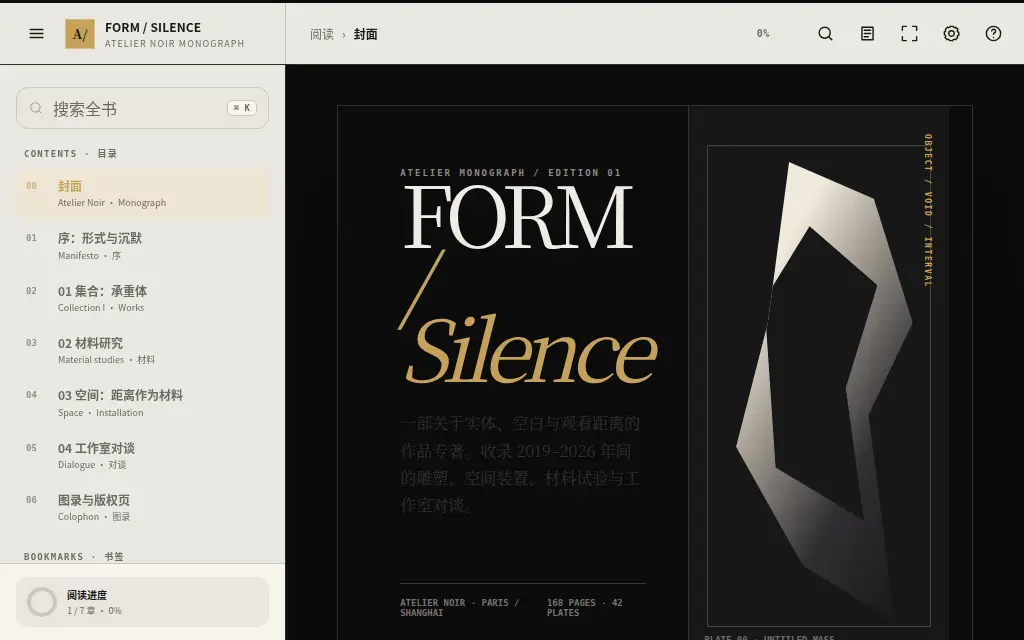Click the 0% progress indicator in header
1024x640 pixels.
click(x=763, y=33)
